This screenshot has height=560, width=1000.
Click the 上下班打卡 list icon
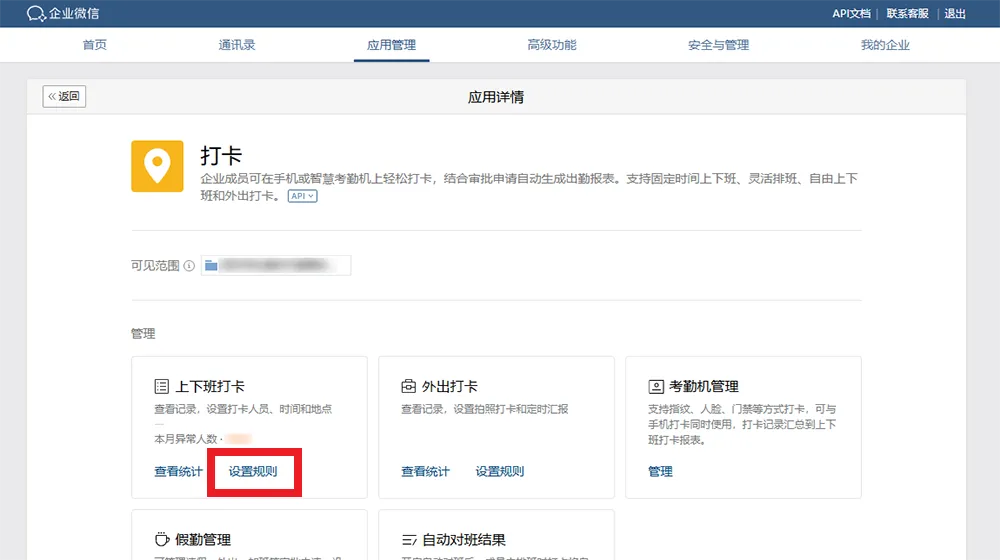(161, 387)
